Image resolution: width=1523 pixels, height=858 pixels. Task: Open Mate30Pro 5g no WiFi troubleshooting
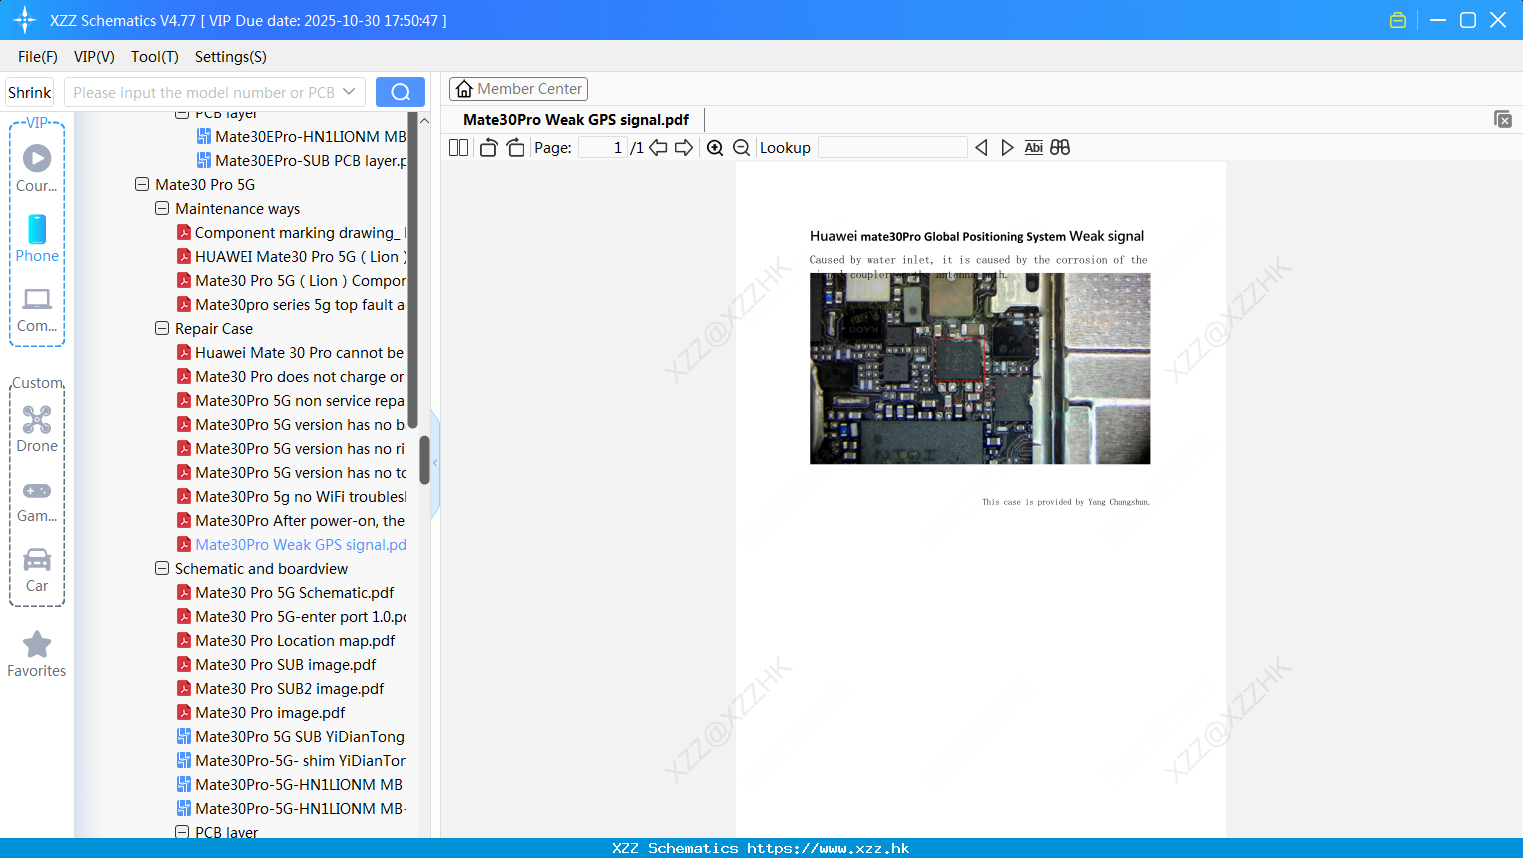coord(291,496)
